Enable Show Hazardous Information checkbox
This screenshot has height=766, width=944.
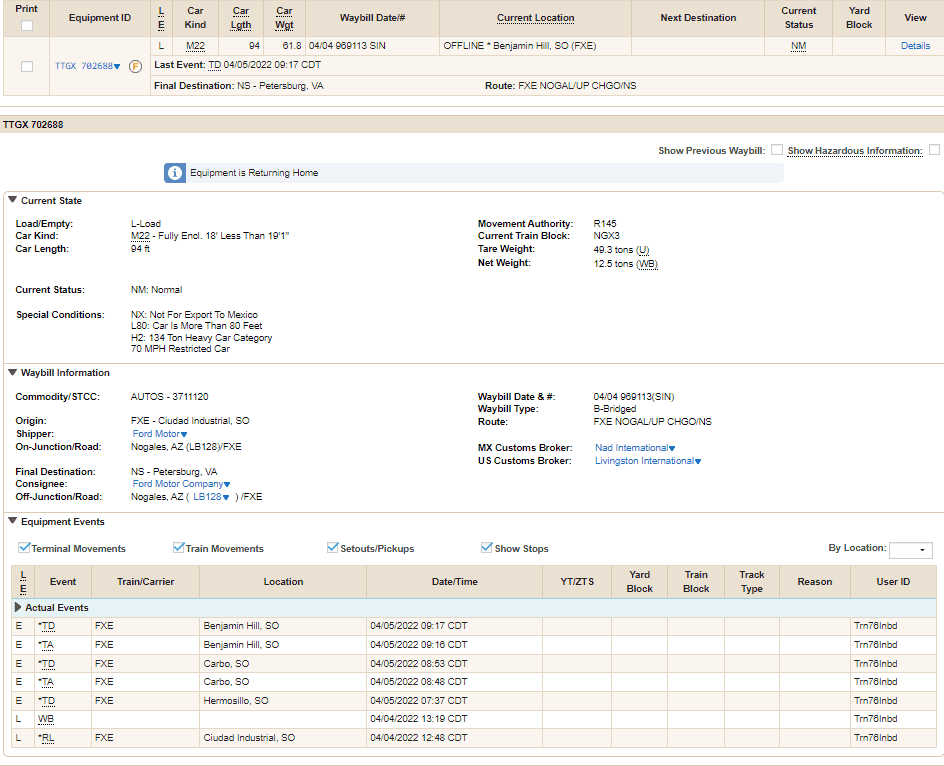point(934,150)
